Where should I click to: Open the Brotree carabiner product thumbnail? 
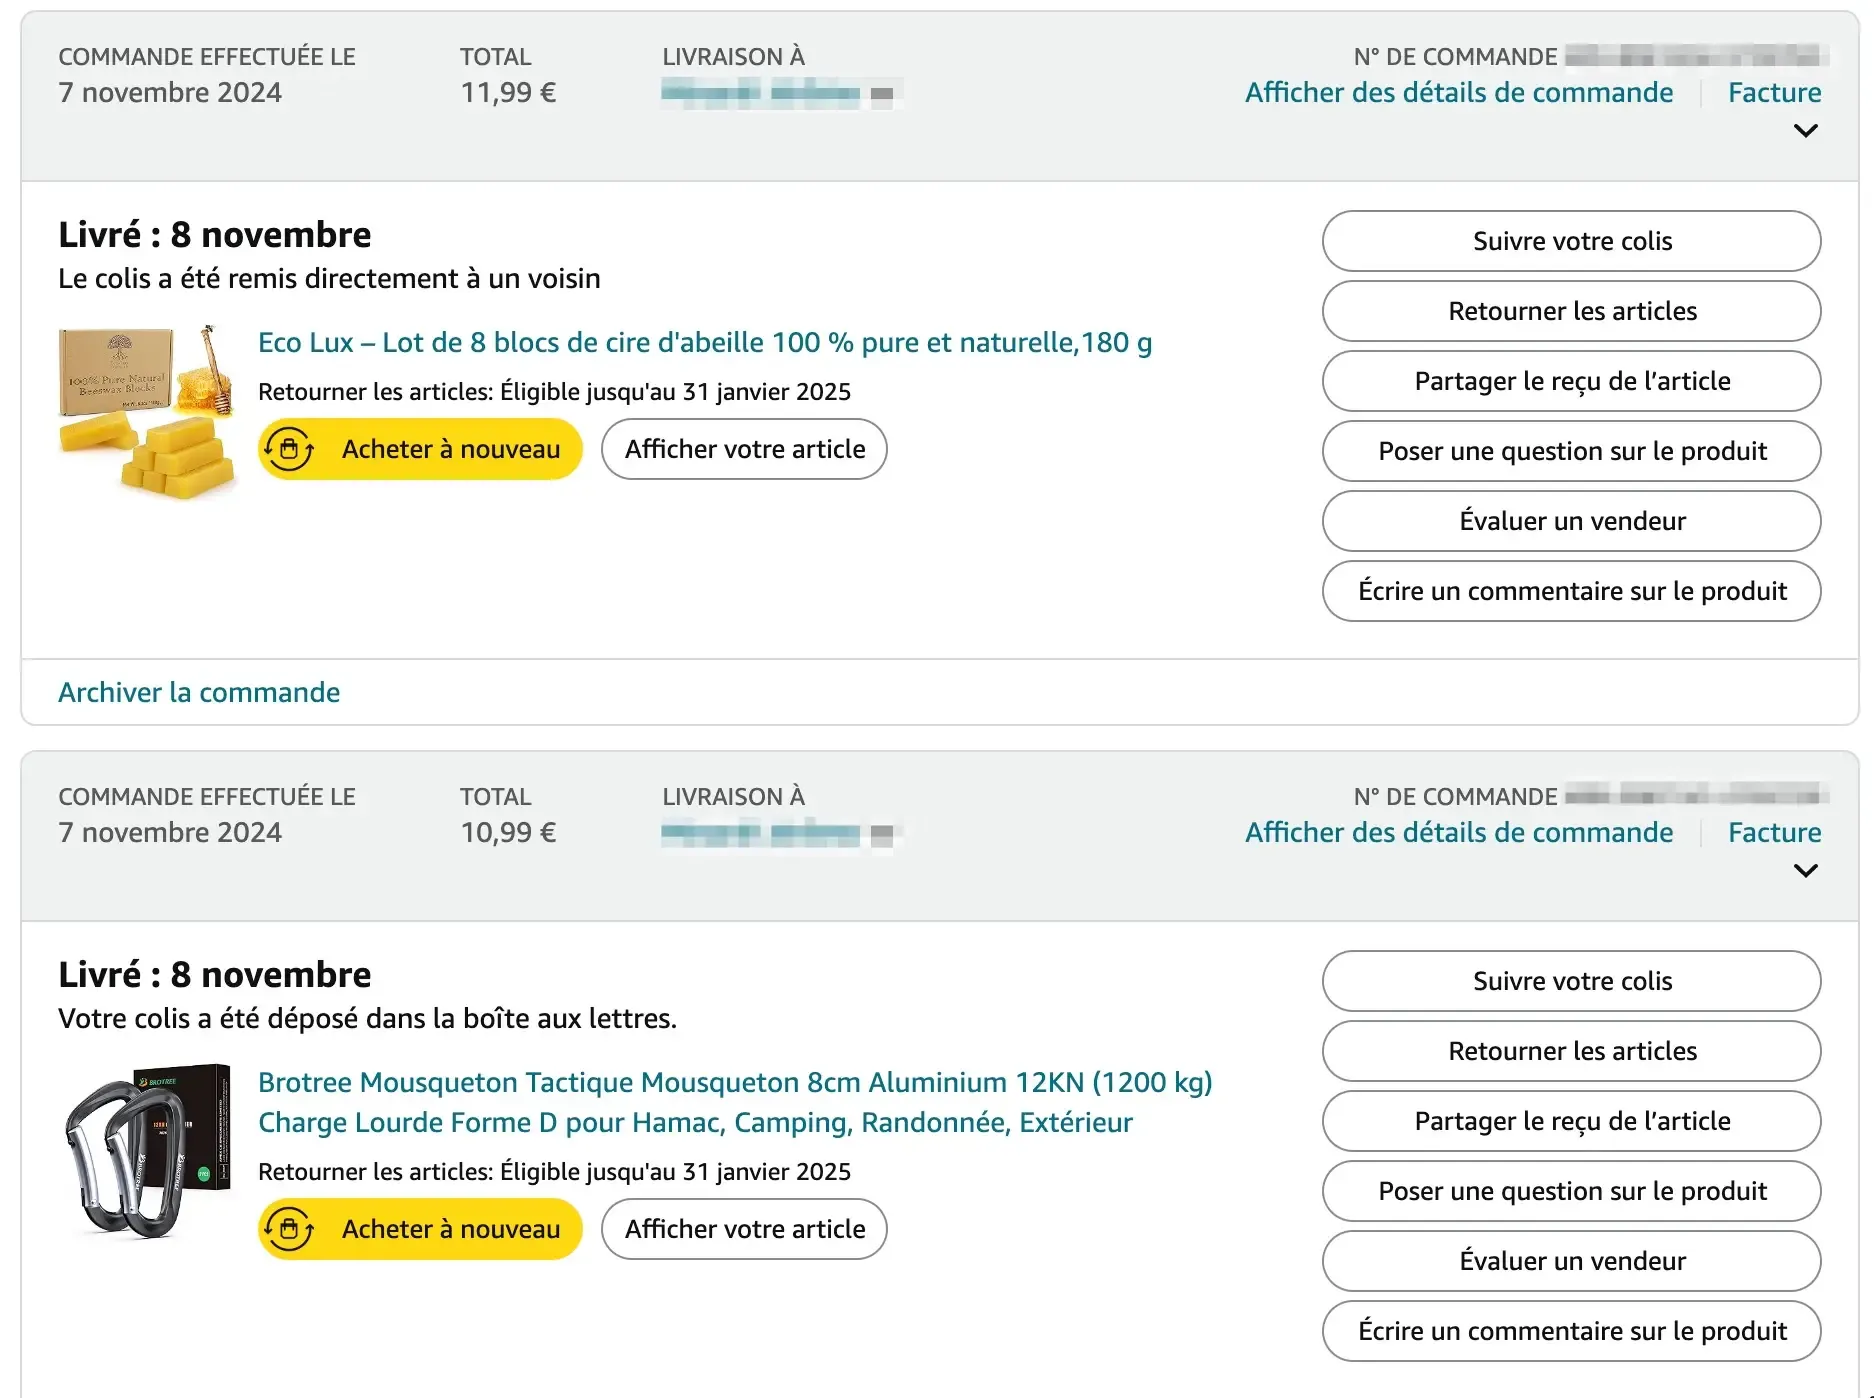pos(146,1151)
